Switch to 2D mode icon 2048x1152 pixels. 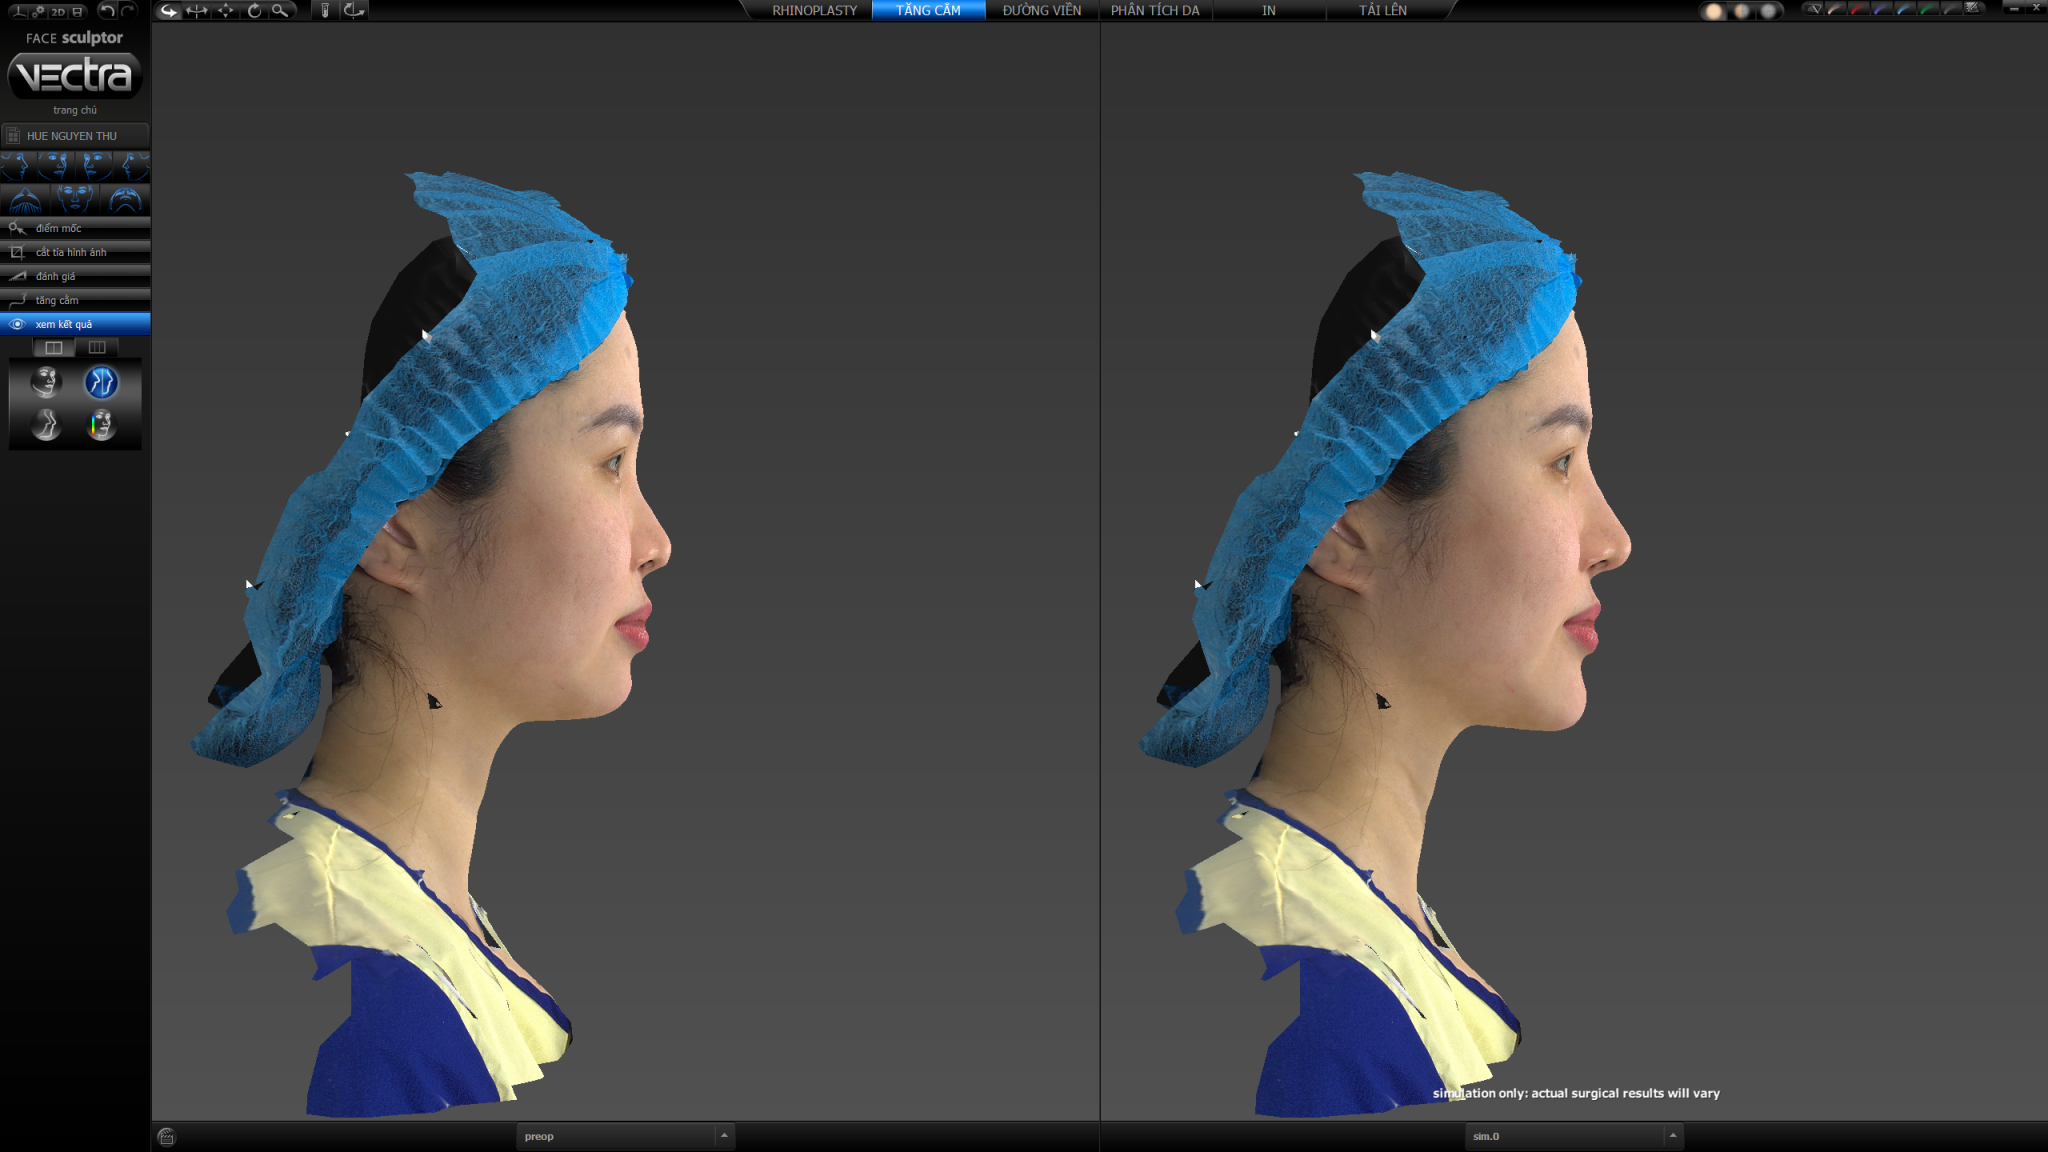(58, 12)
